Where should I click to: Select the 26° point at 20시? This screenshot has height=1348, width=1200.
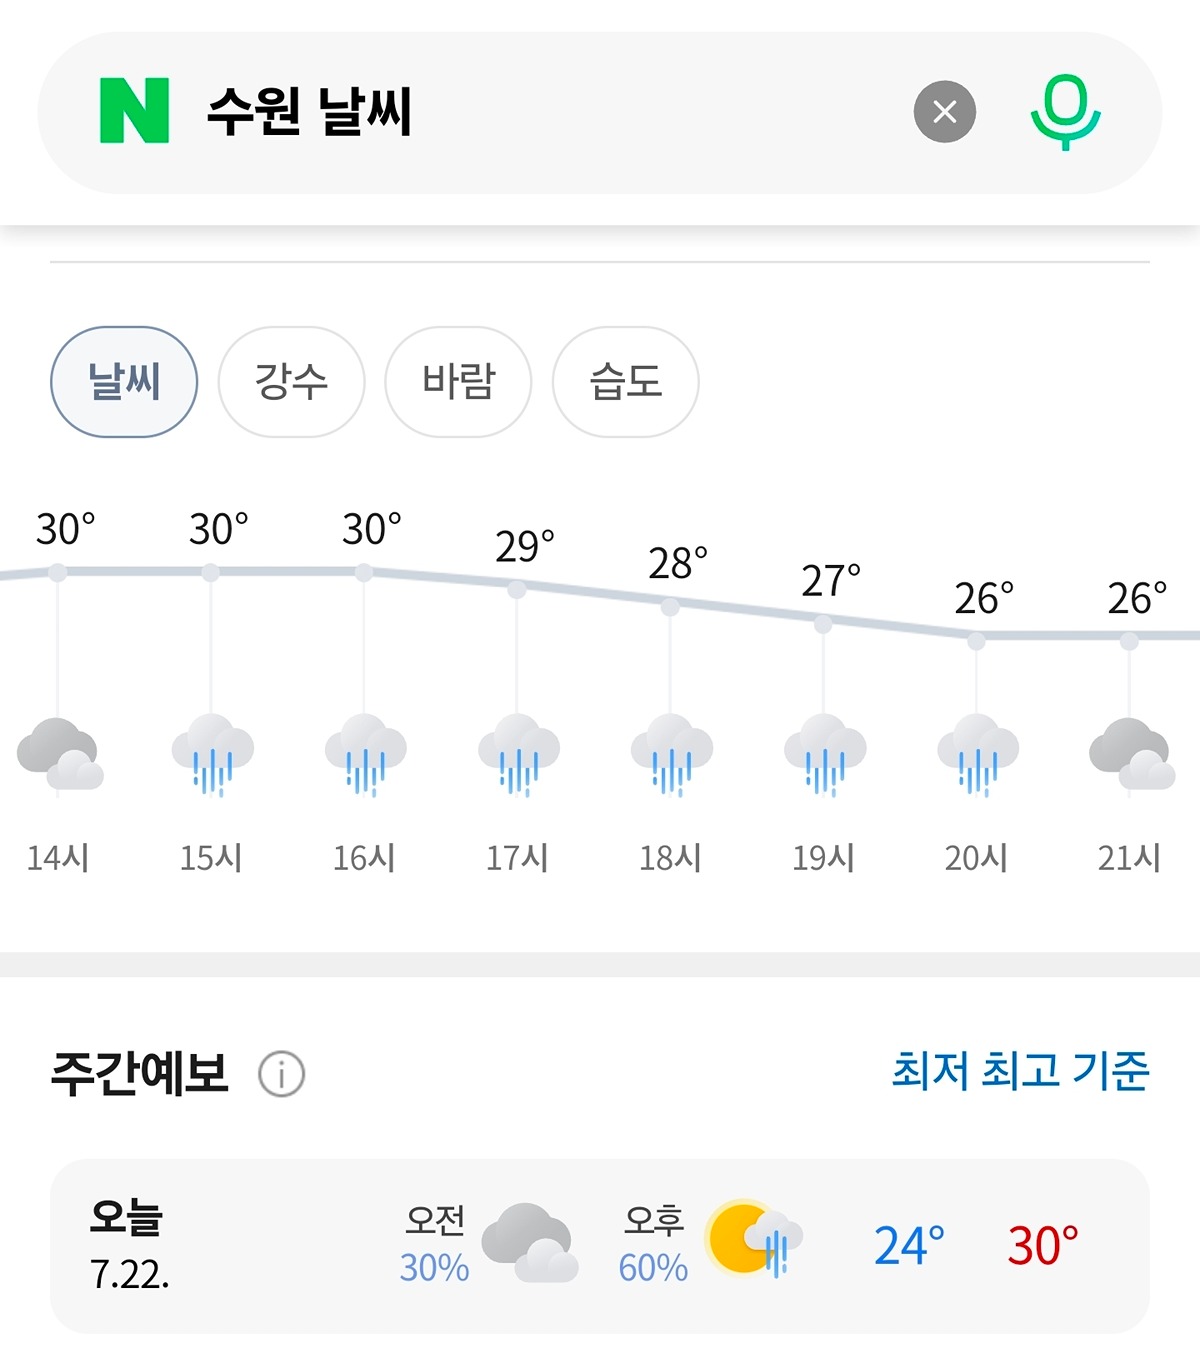976,641
